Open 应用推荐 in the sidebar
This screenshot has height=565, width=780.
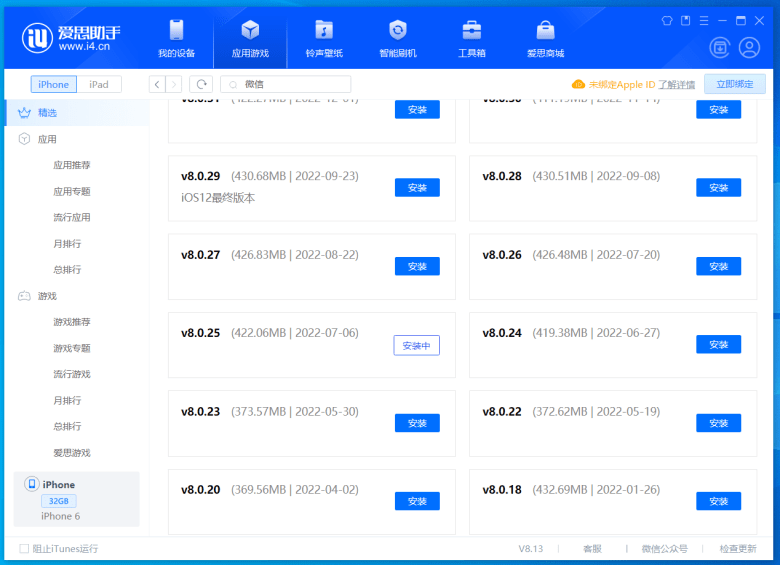coord(72,165)
